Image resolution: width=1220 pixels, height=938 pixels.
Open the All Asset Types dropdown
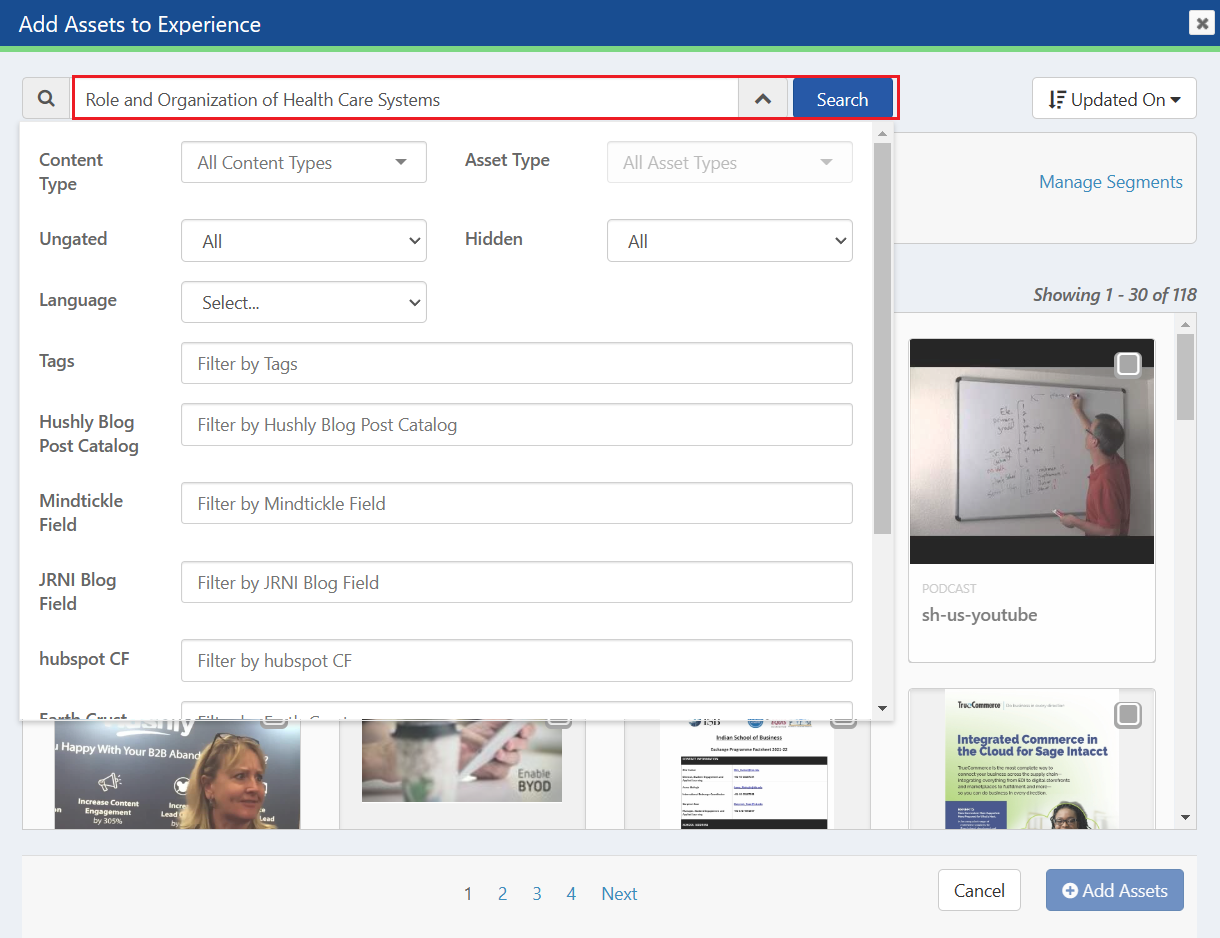click(x=730, y=162)
